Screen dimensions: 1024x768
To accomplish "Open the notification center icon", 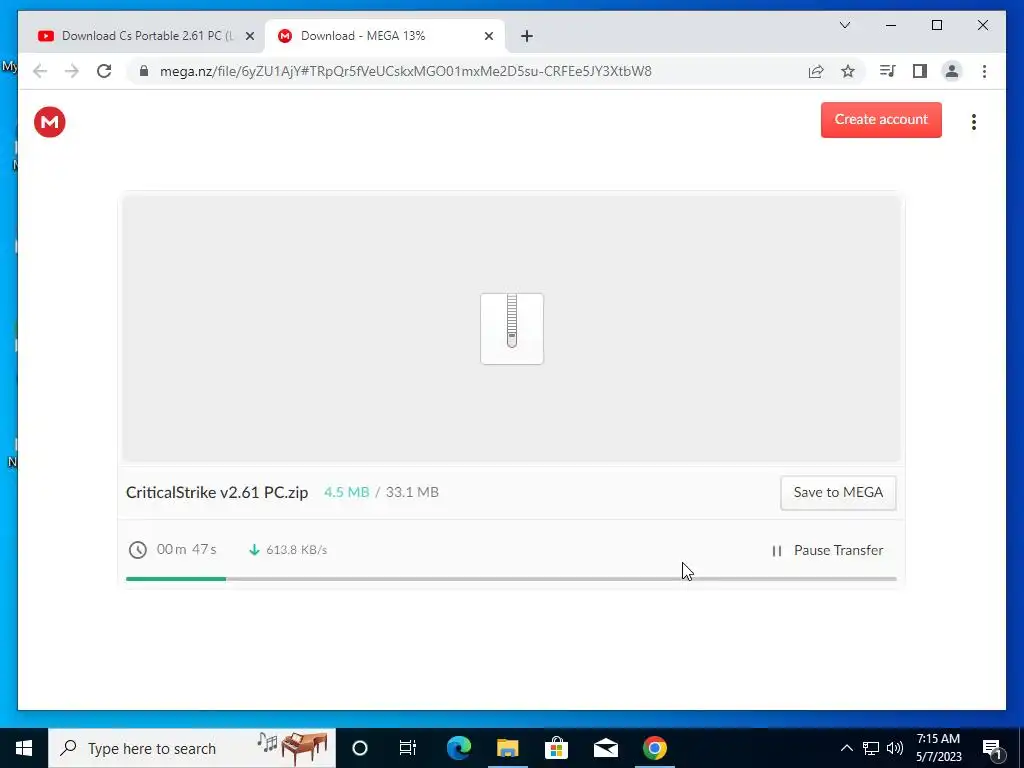I will 993,748.
